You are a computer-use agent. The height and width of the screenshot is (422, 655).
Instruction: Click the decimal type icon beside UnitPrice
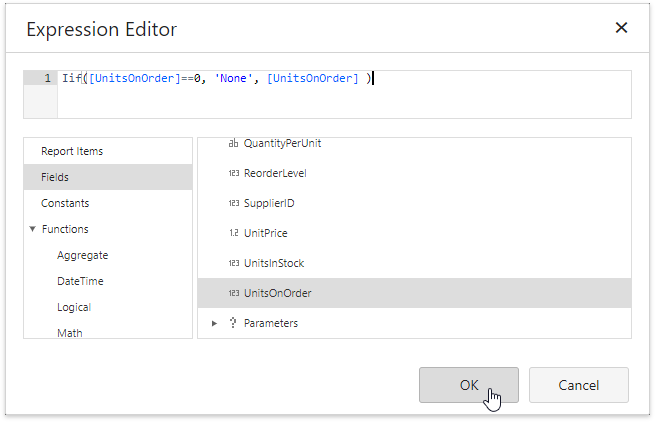tap(234, 234)
